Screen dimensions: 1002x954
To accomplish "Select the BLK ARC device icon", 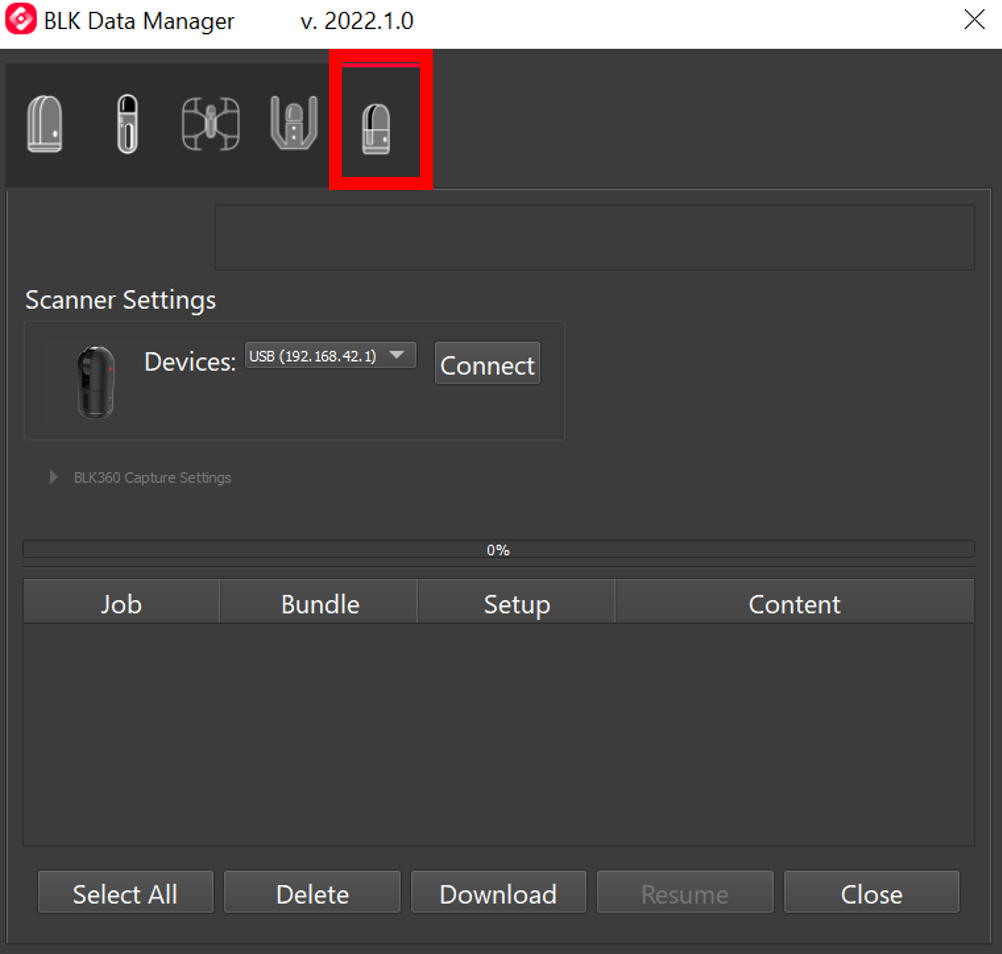I will click(x=292, y=122).
